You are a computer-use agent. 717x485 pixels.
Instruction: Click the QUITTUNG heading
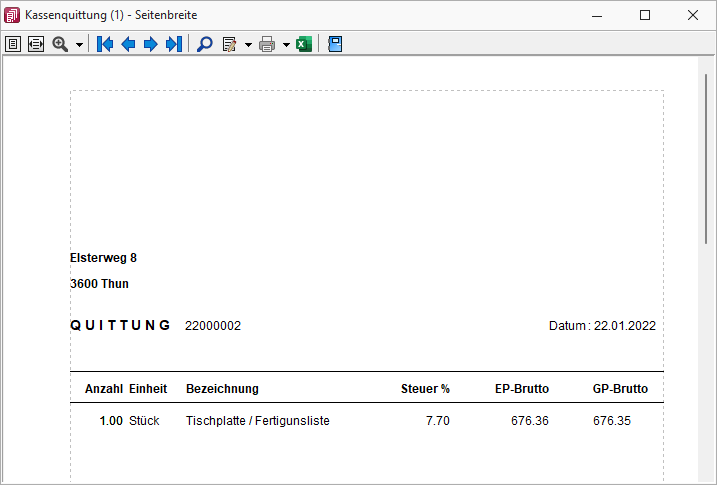pos(120,325)
